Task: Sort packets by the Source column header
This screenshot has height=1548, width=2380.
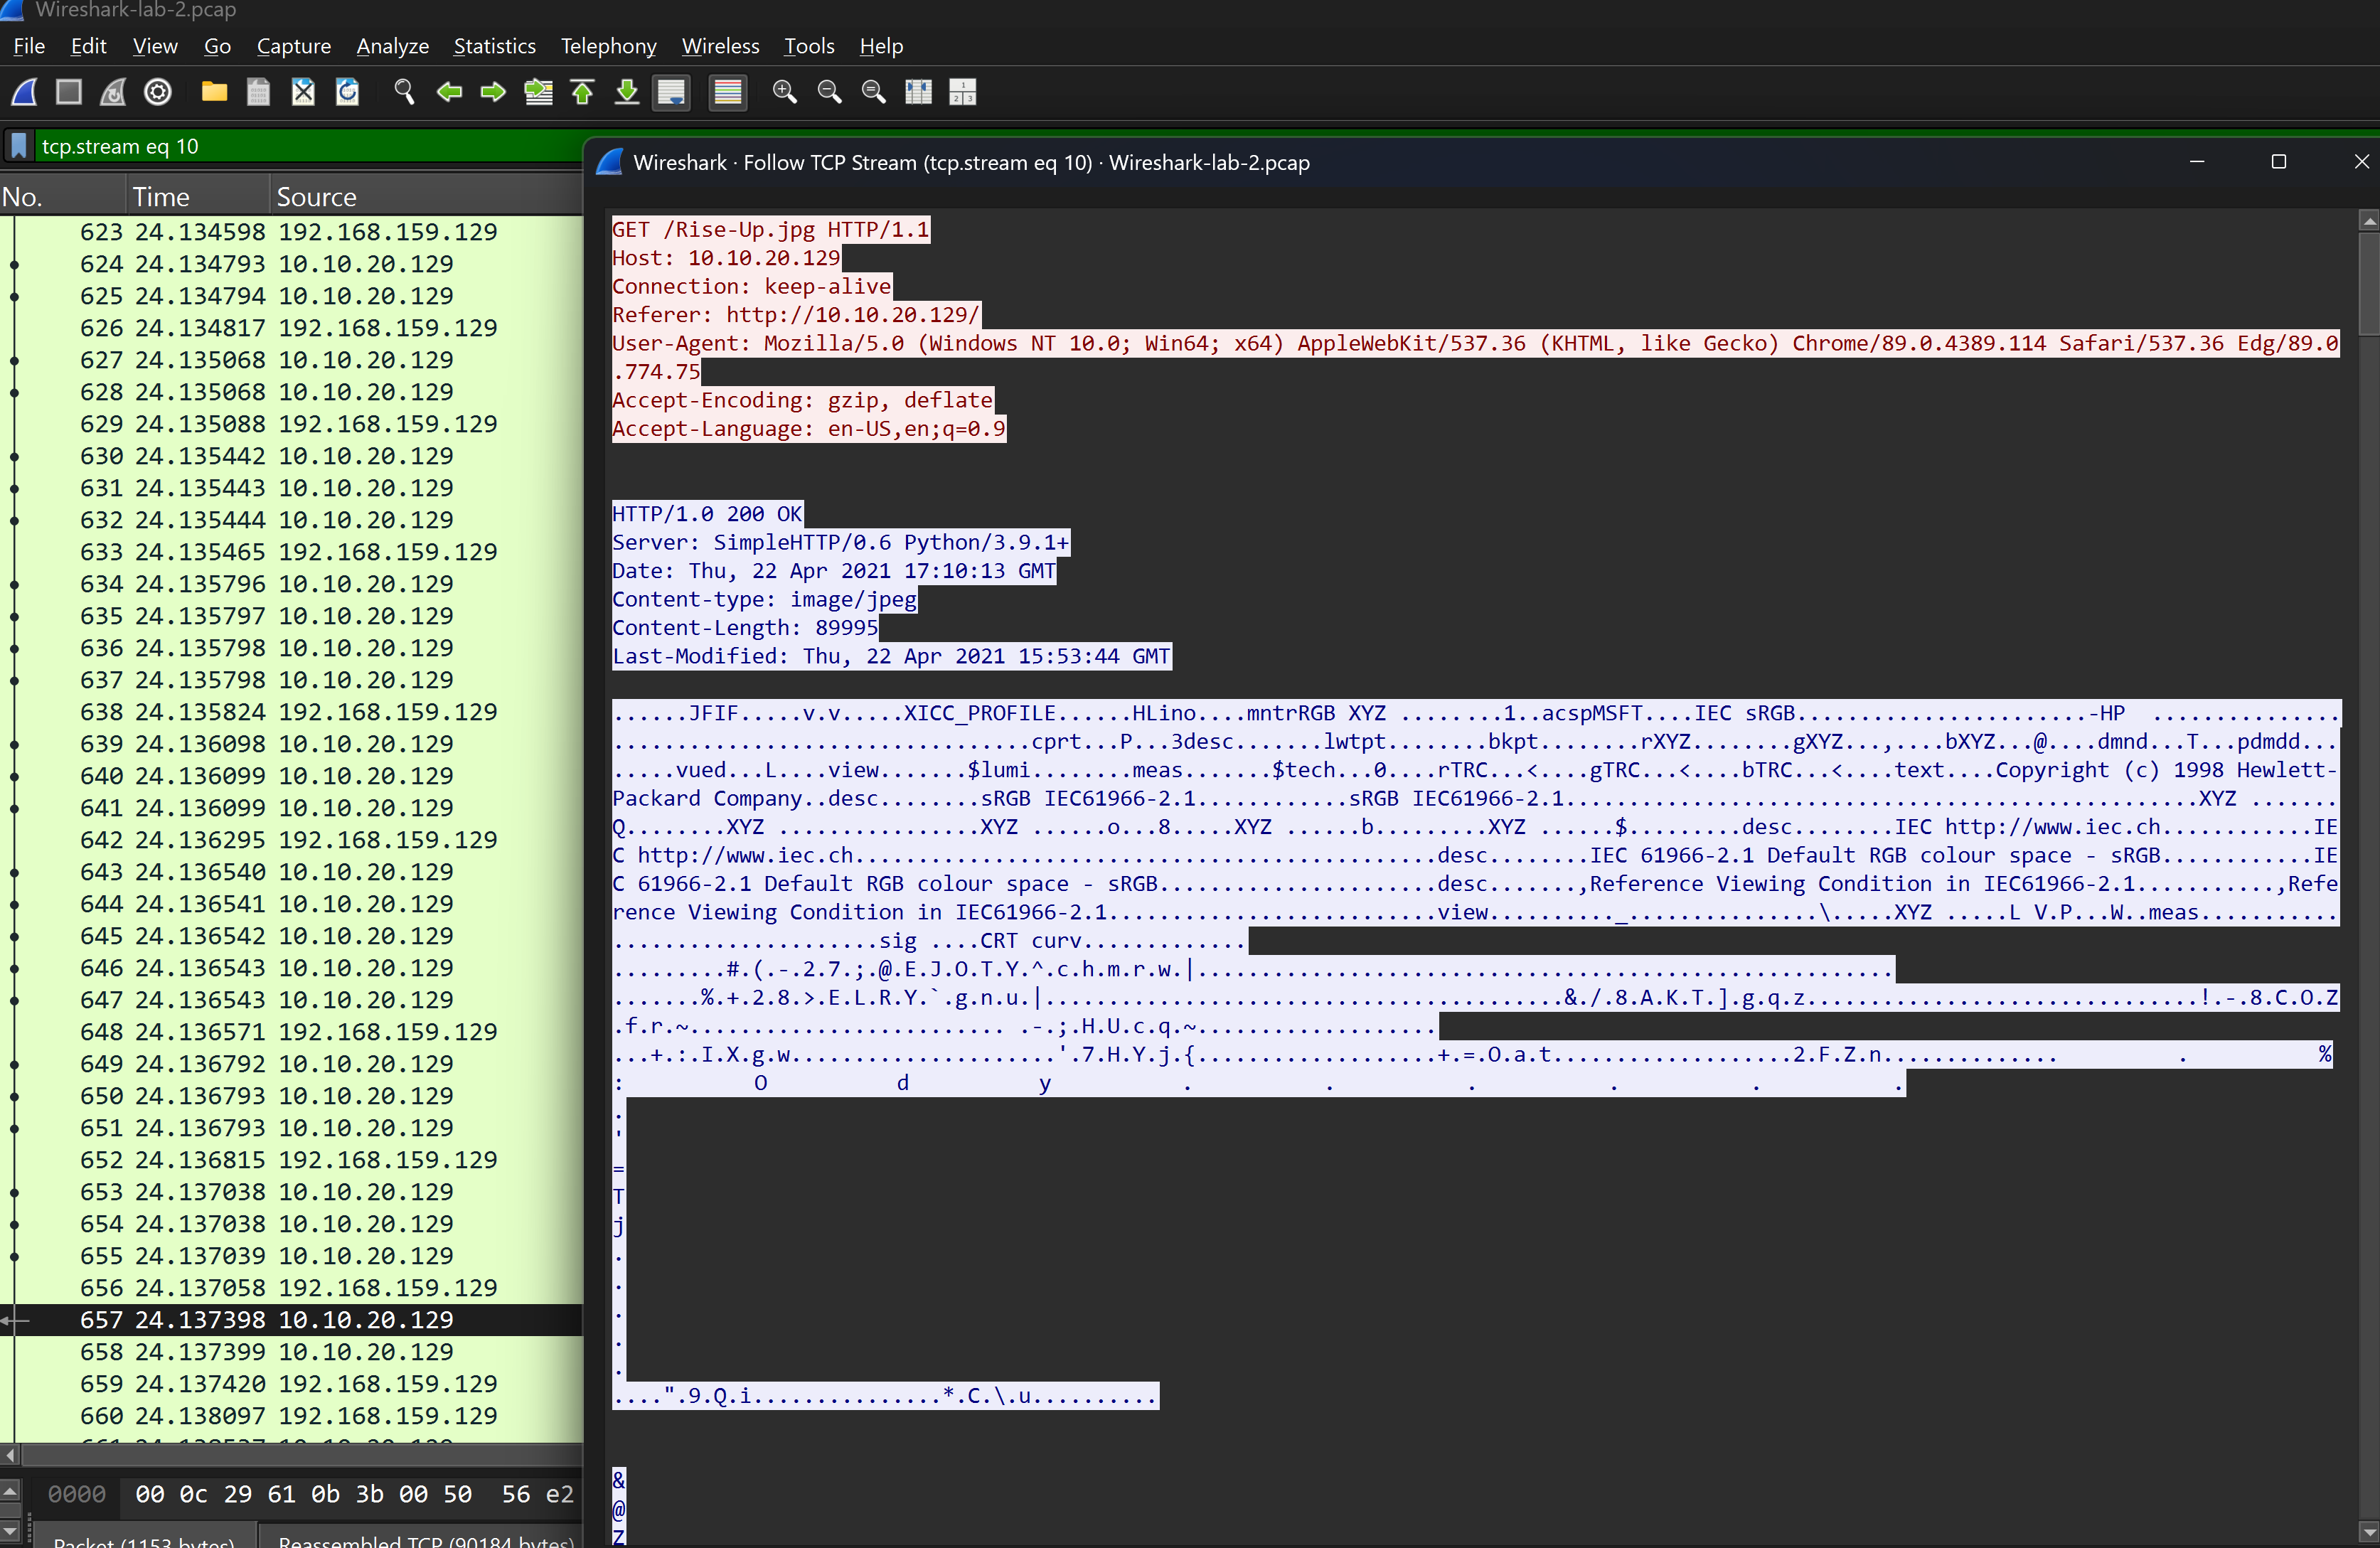Action: (x=426, y=196)
